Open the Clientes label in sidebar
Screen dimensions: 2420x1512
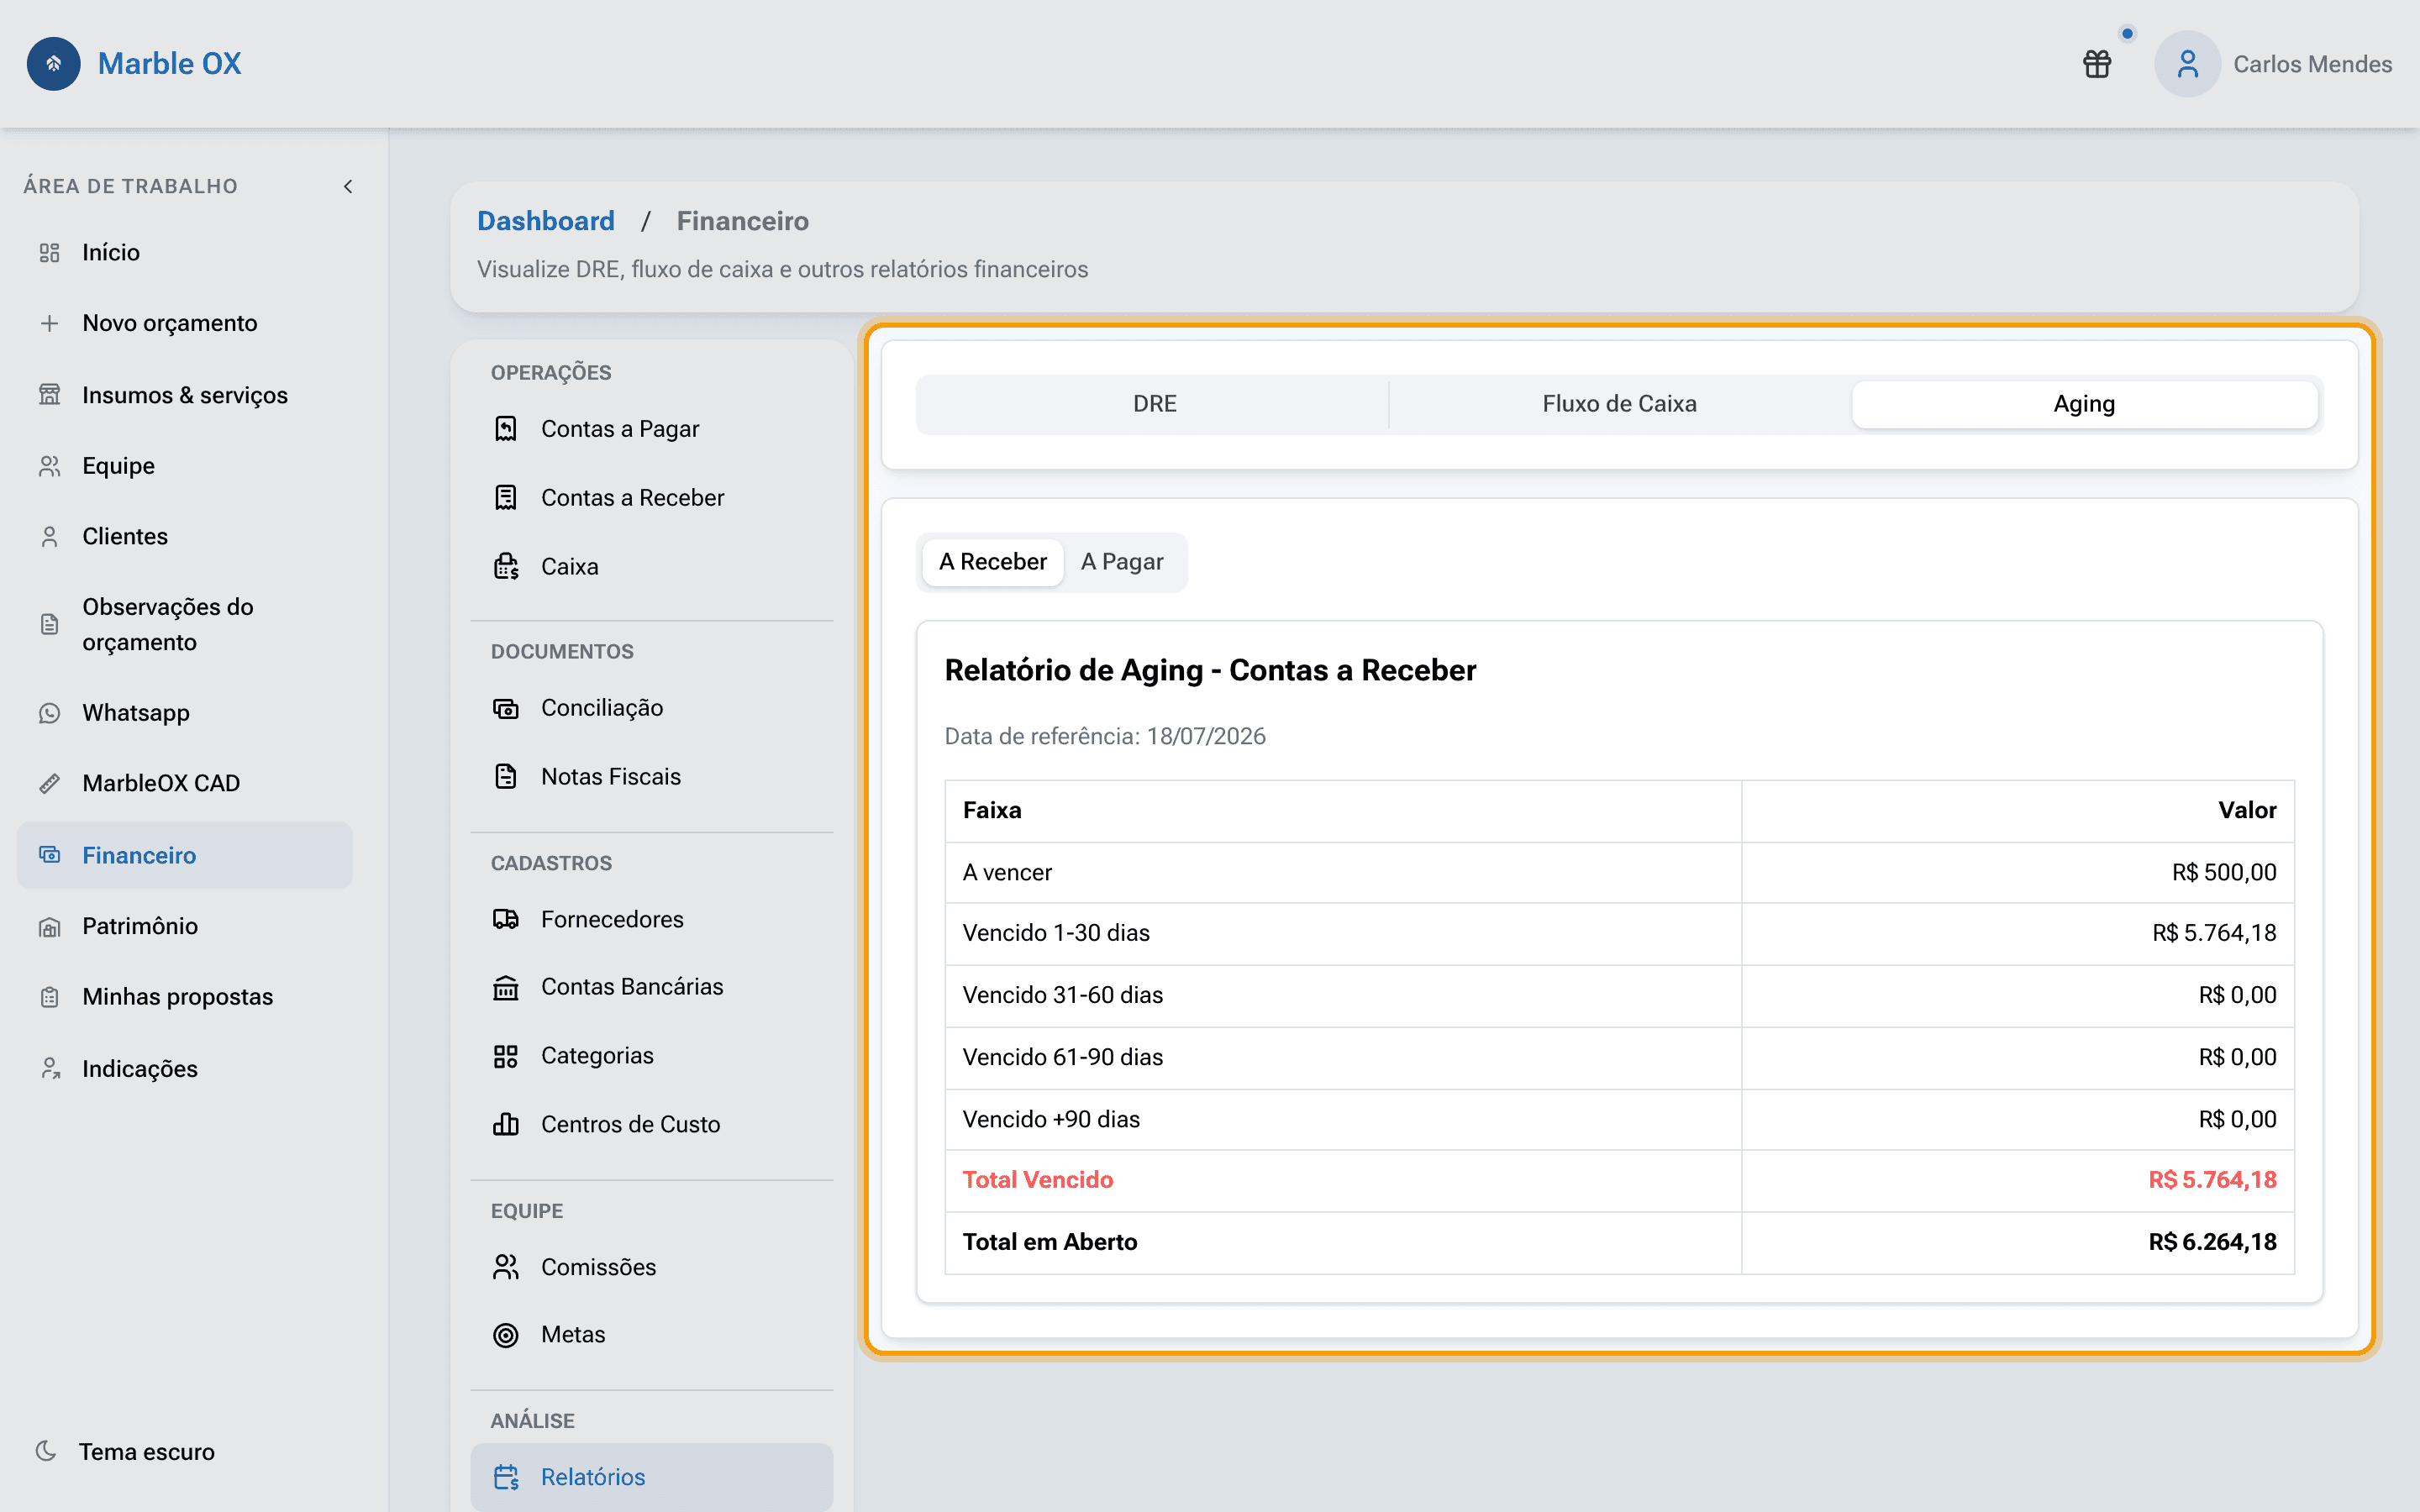(x=125, y=537)
